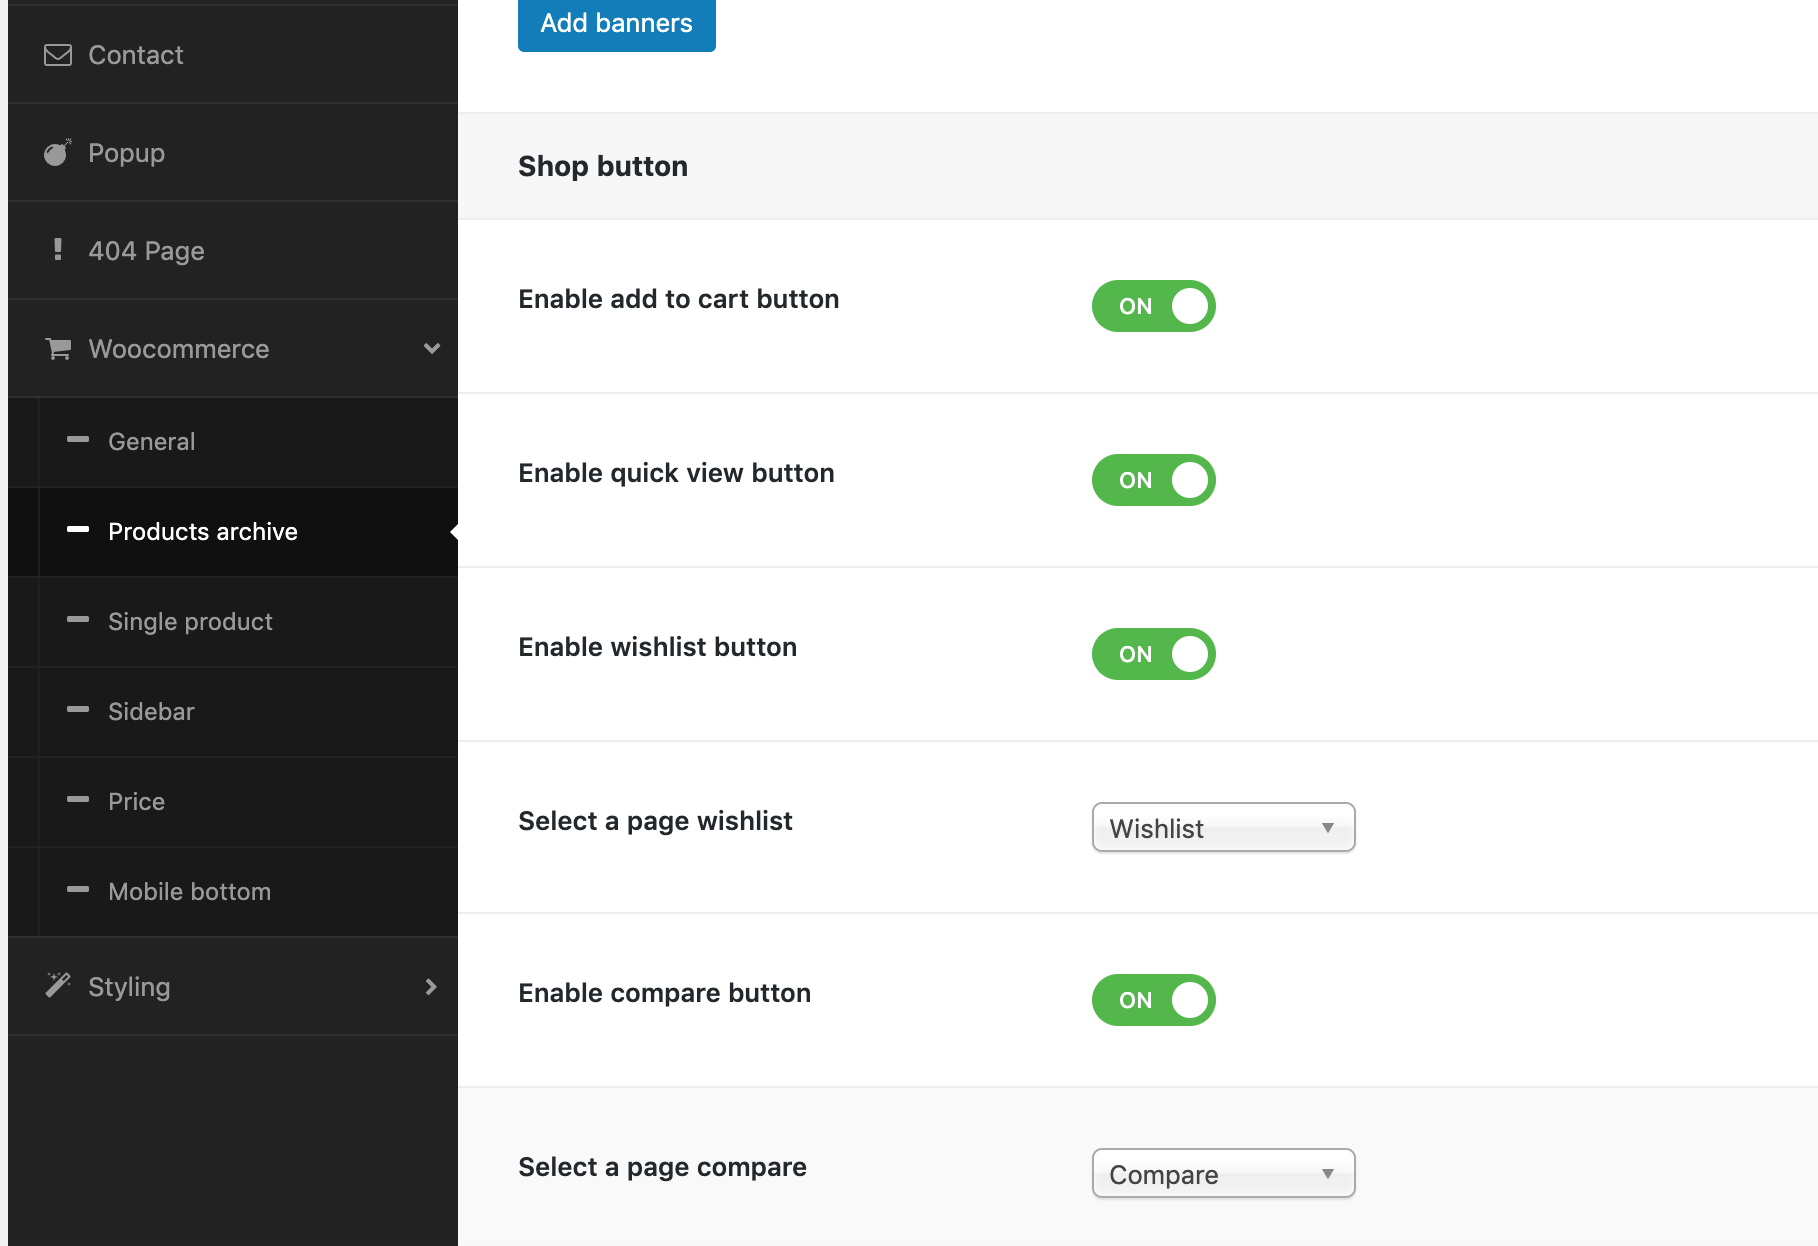
Task: Open the compare page dropdown
Action: [x=1223, y=1174]
